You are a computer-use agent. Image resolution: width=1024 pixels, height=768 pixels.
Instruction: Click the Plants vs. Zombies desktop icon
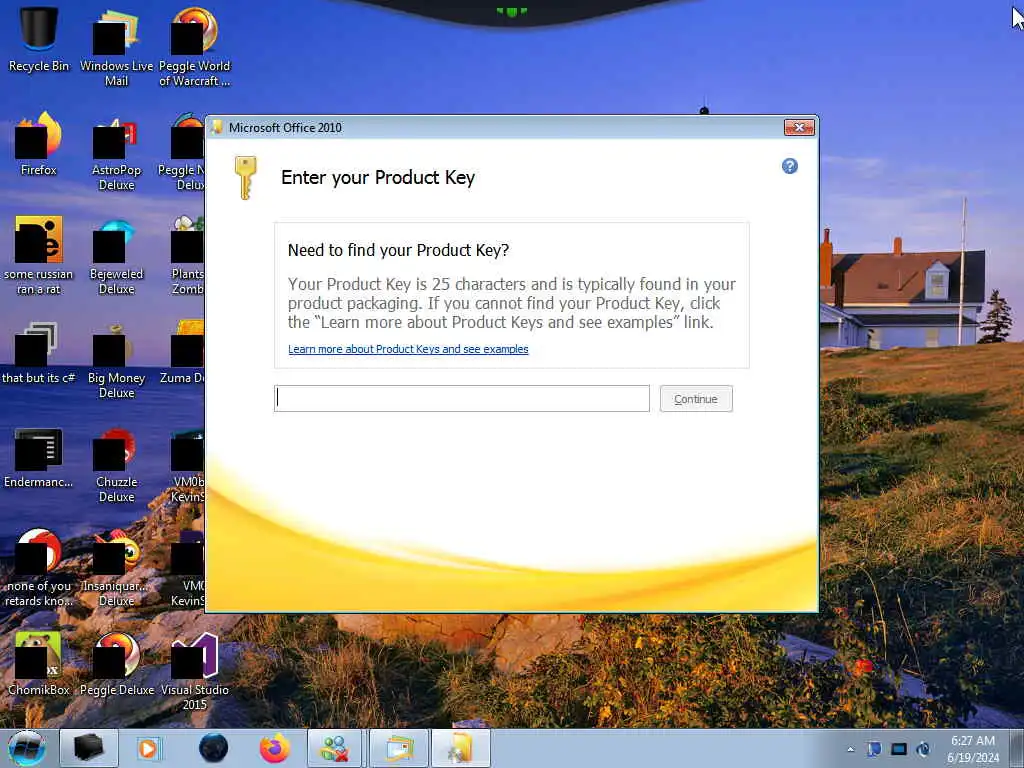click(187, 256)
